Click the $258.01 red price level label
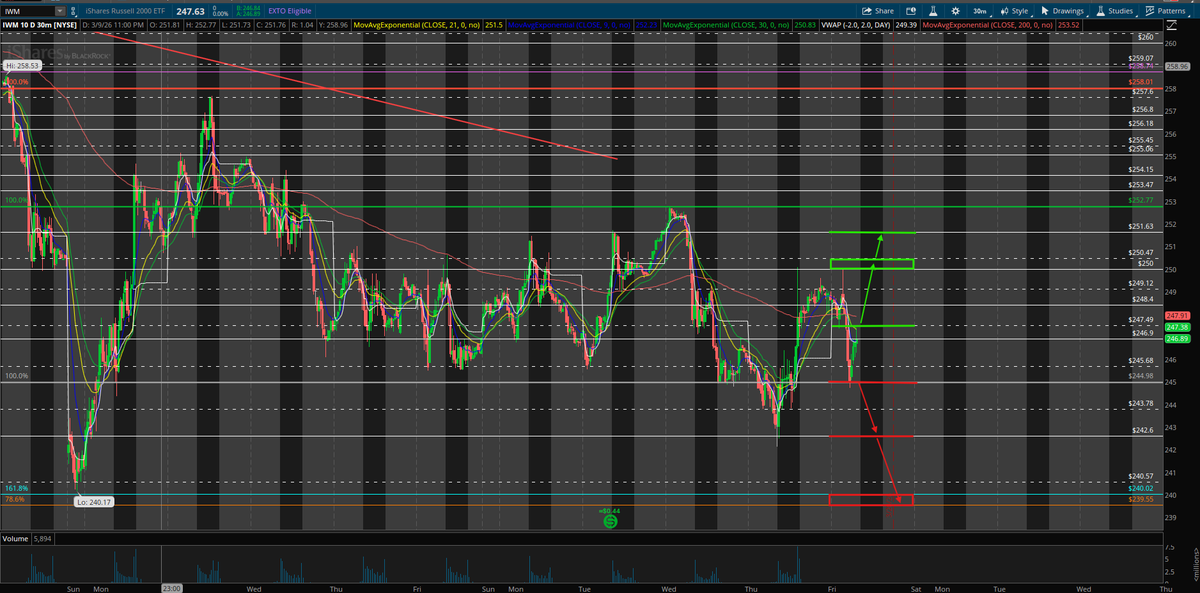Viewport: 1200px width, 593px height. (1141, 82)
